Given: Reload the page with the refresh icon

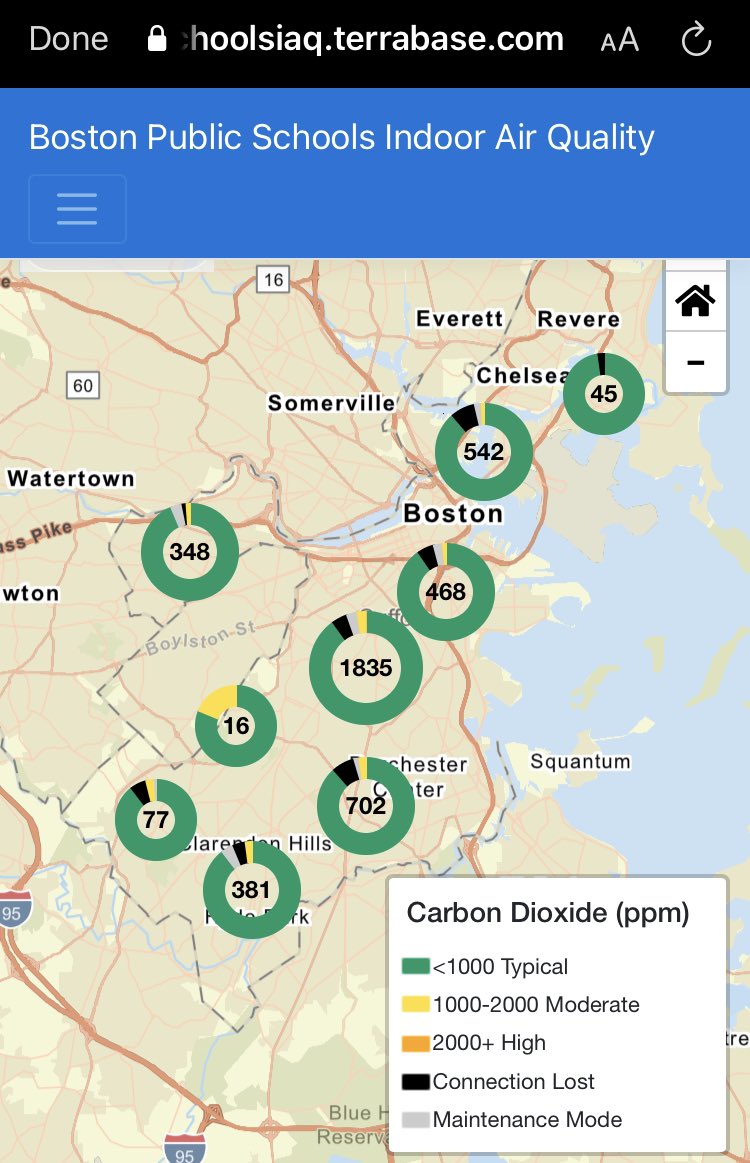Looking at the screenshot, I should 696,40.
